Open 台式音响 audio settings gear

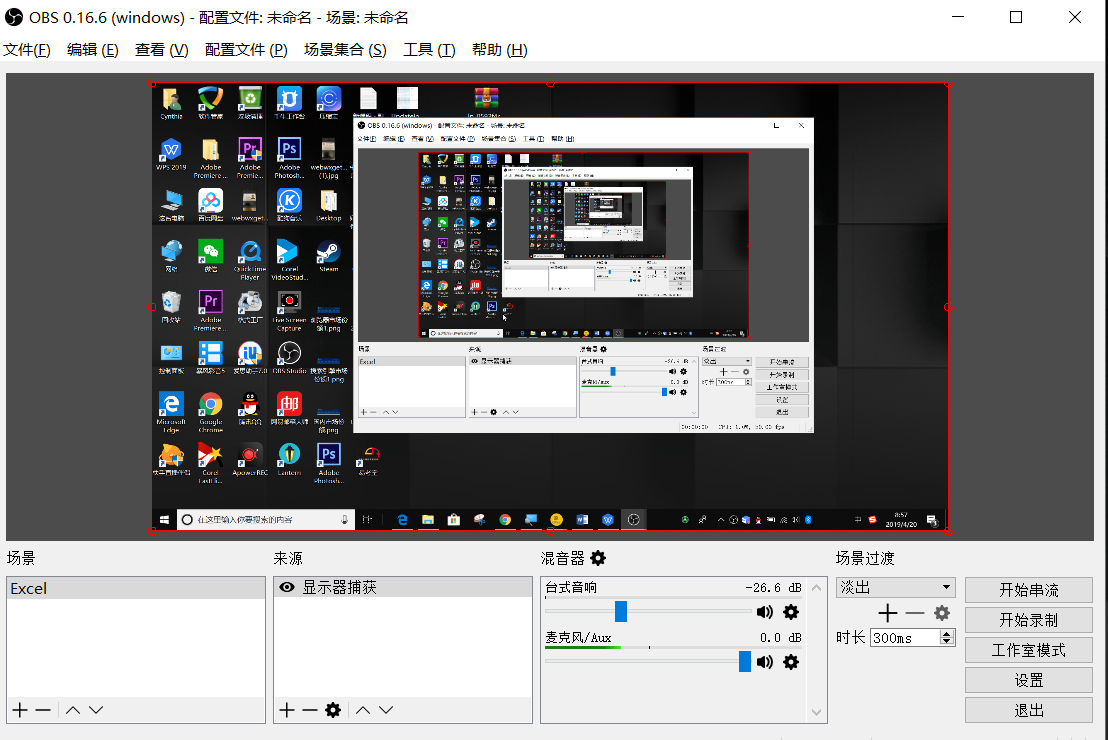pyautogui.click(x=791, y=612)
